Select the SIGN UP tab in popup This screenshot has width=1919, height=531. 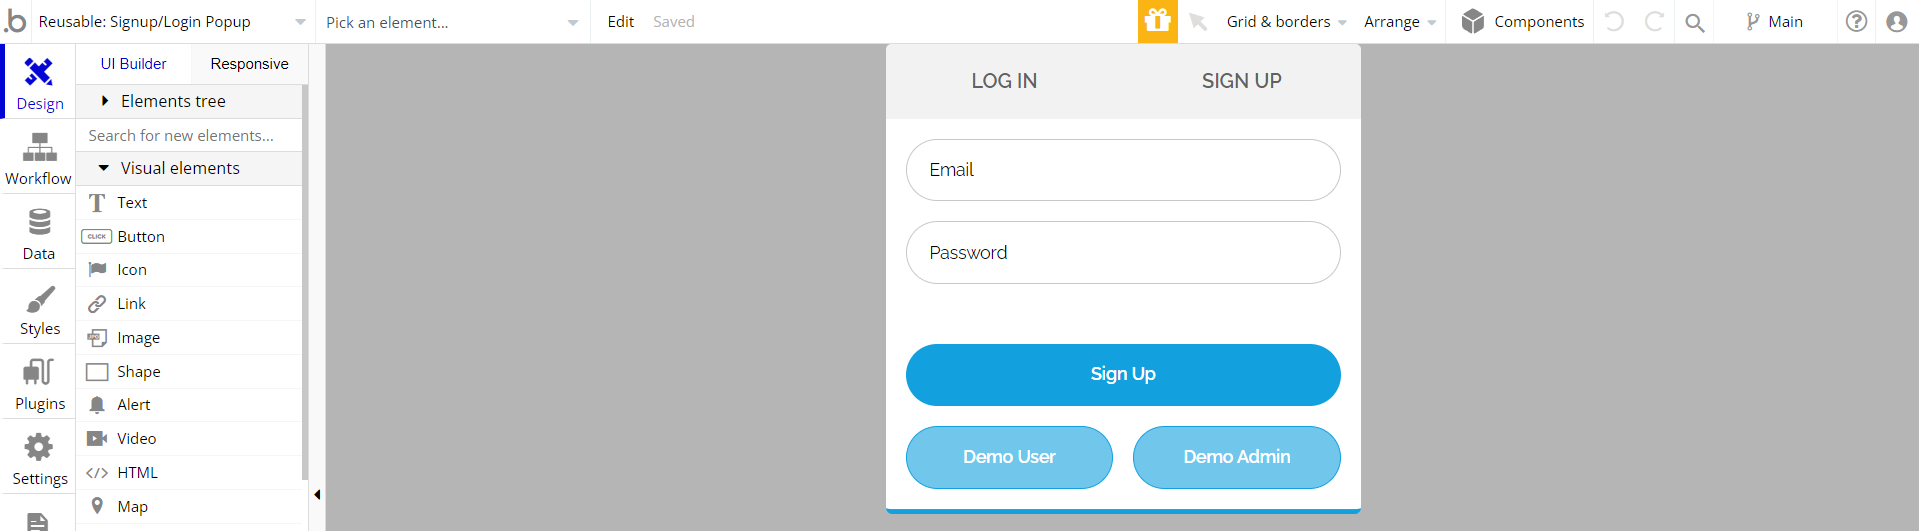coord(1241,81)
